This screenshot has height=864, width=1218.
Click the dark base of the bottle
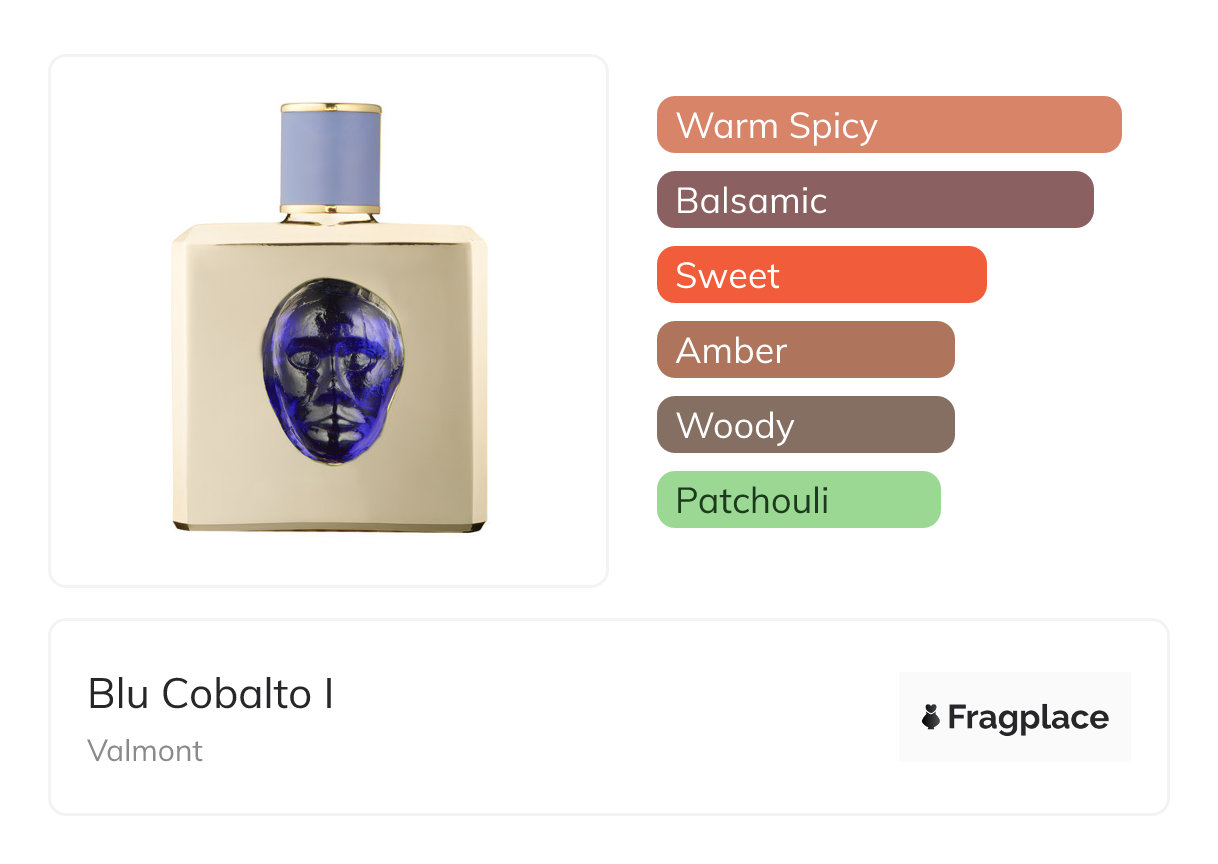click(x=331, y=525)
